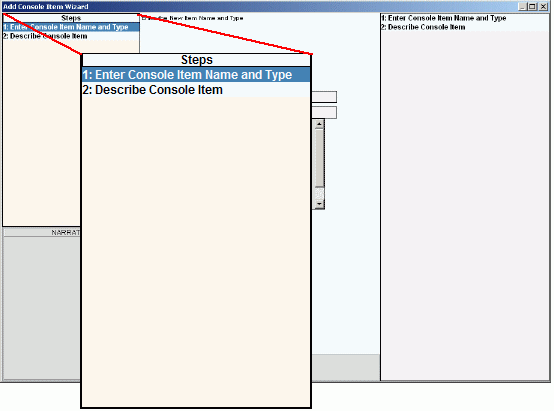Select '1: Enter Console Item Name and Type' in right panel
The width and height of the screenshot is (554, 411).
(x=444, y=18)
